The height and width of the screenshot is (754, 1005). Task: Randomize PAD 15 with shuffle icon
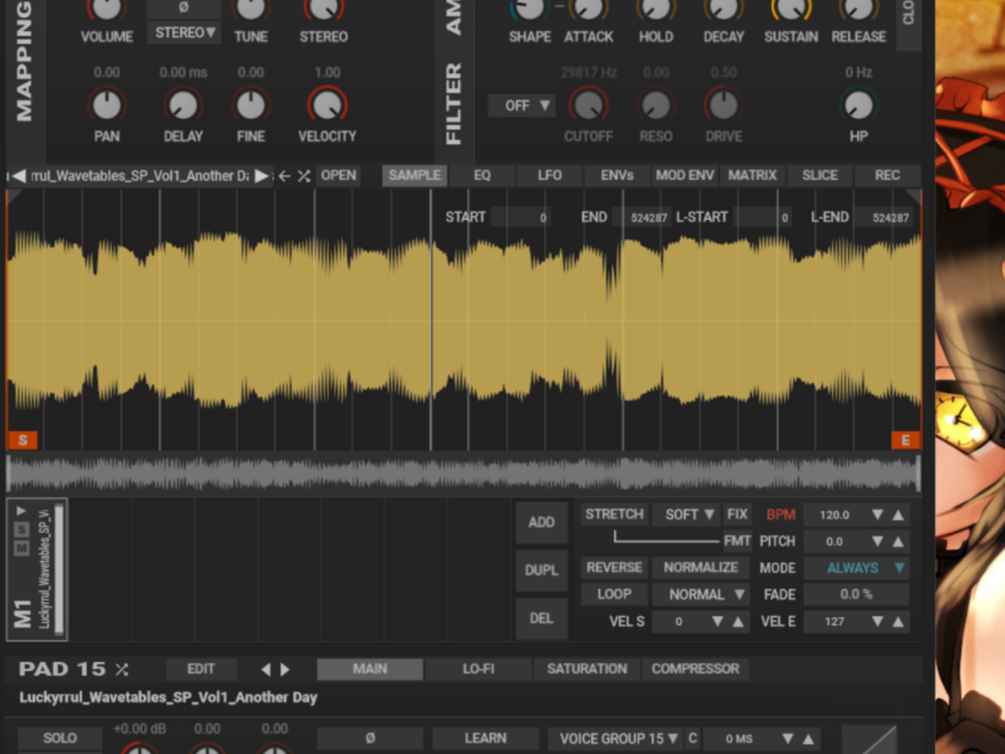(x=122, y=669)
